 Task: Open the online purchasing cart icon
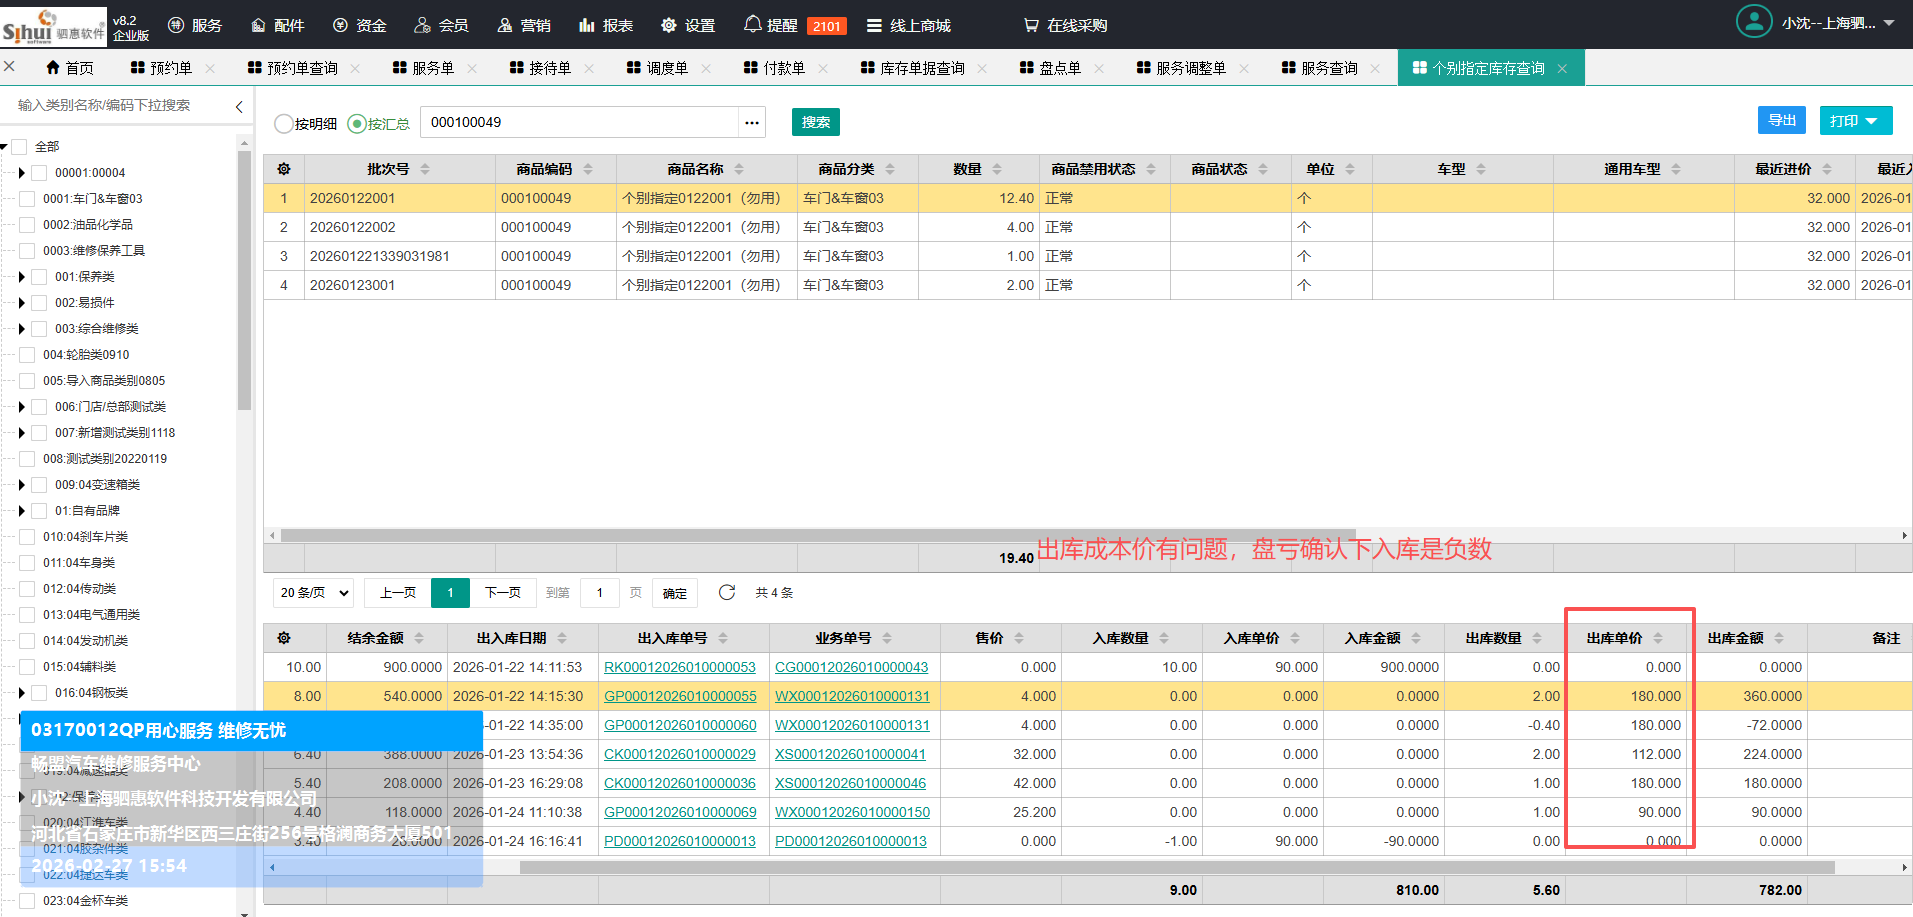pyautogui.click(x=1031, y=25)
